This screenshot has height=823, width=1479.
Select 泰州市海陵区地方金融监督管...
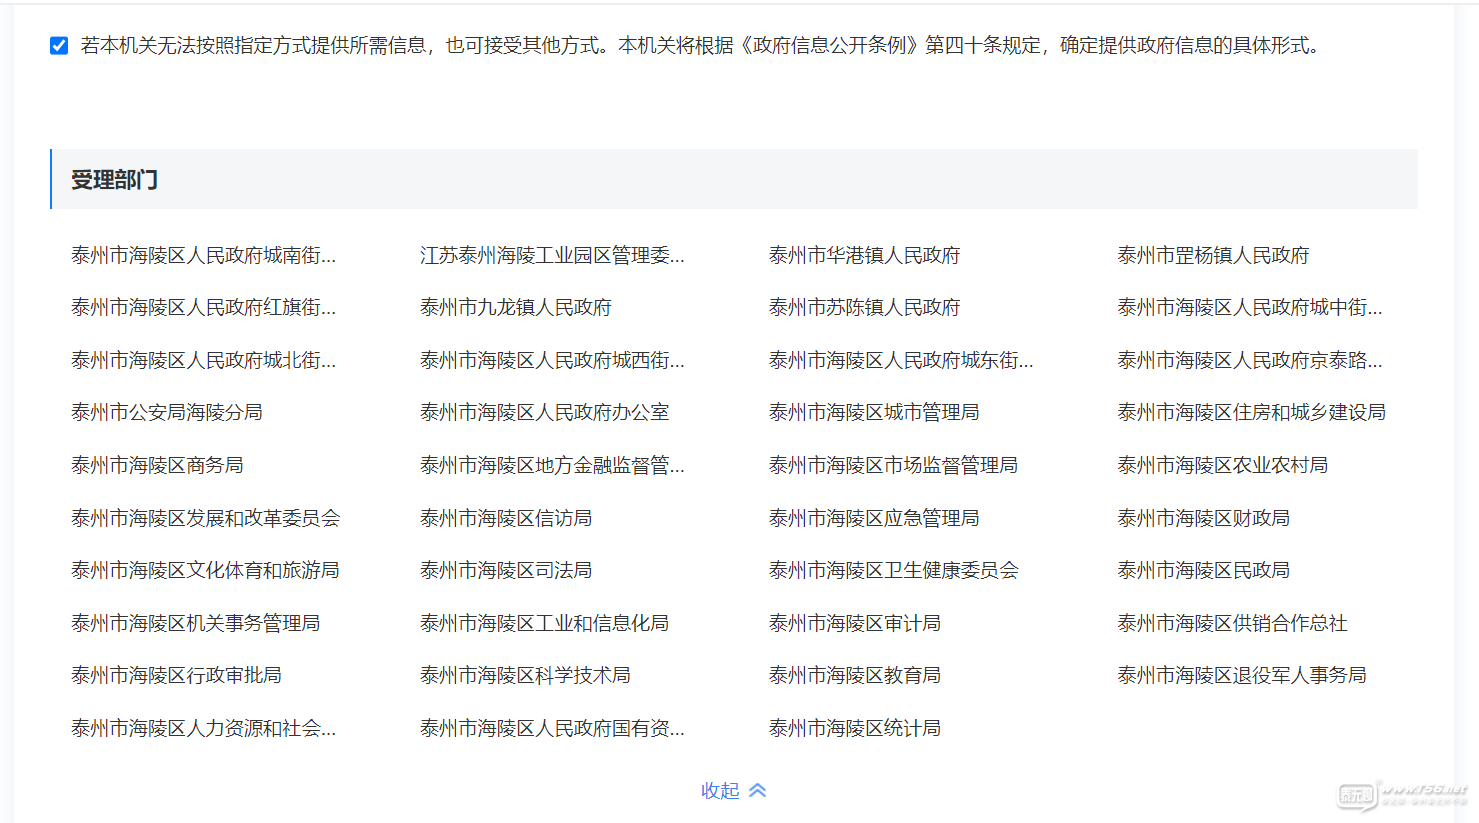click(x=552, y=466)
